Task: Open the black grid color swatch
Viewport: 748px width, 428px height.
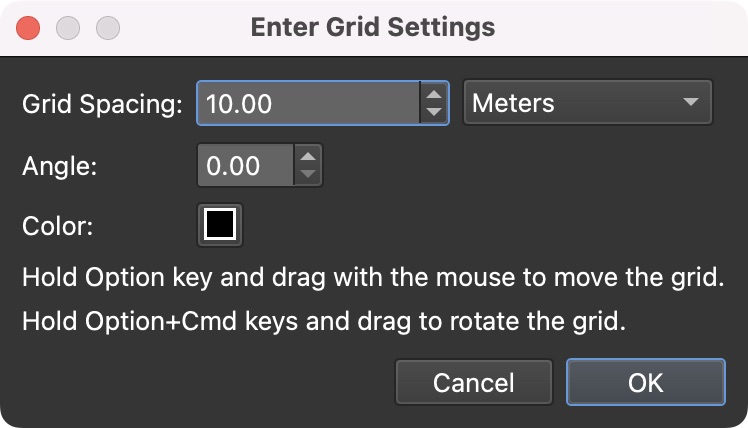Action: coord(220,224)
